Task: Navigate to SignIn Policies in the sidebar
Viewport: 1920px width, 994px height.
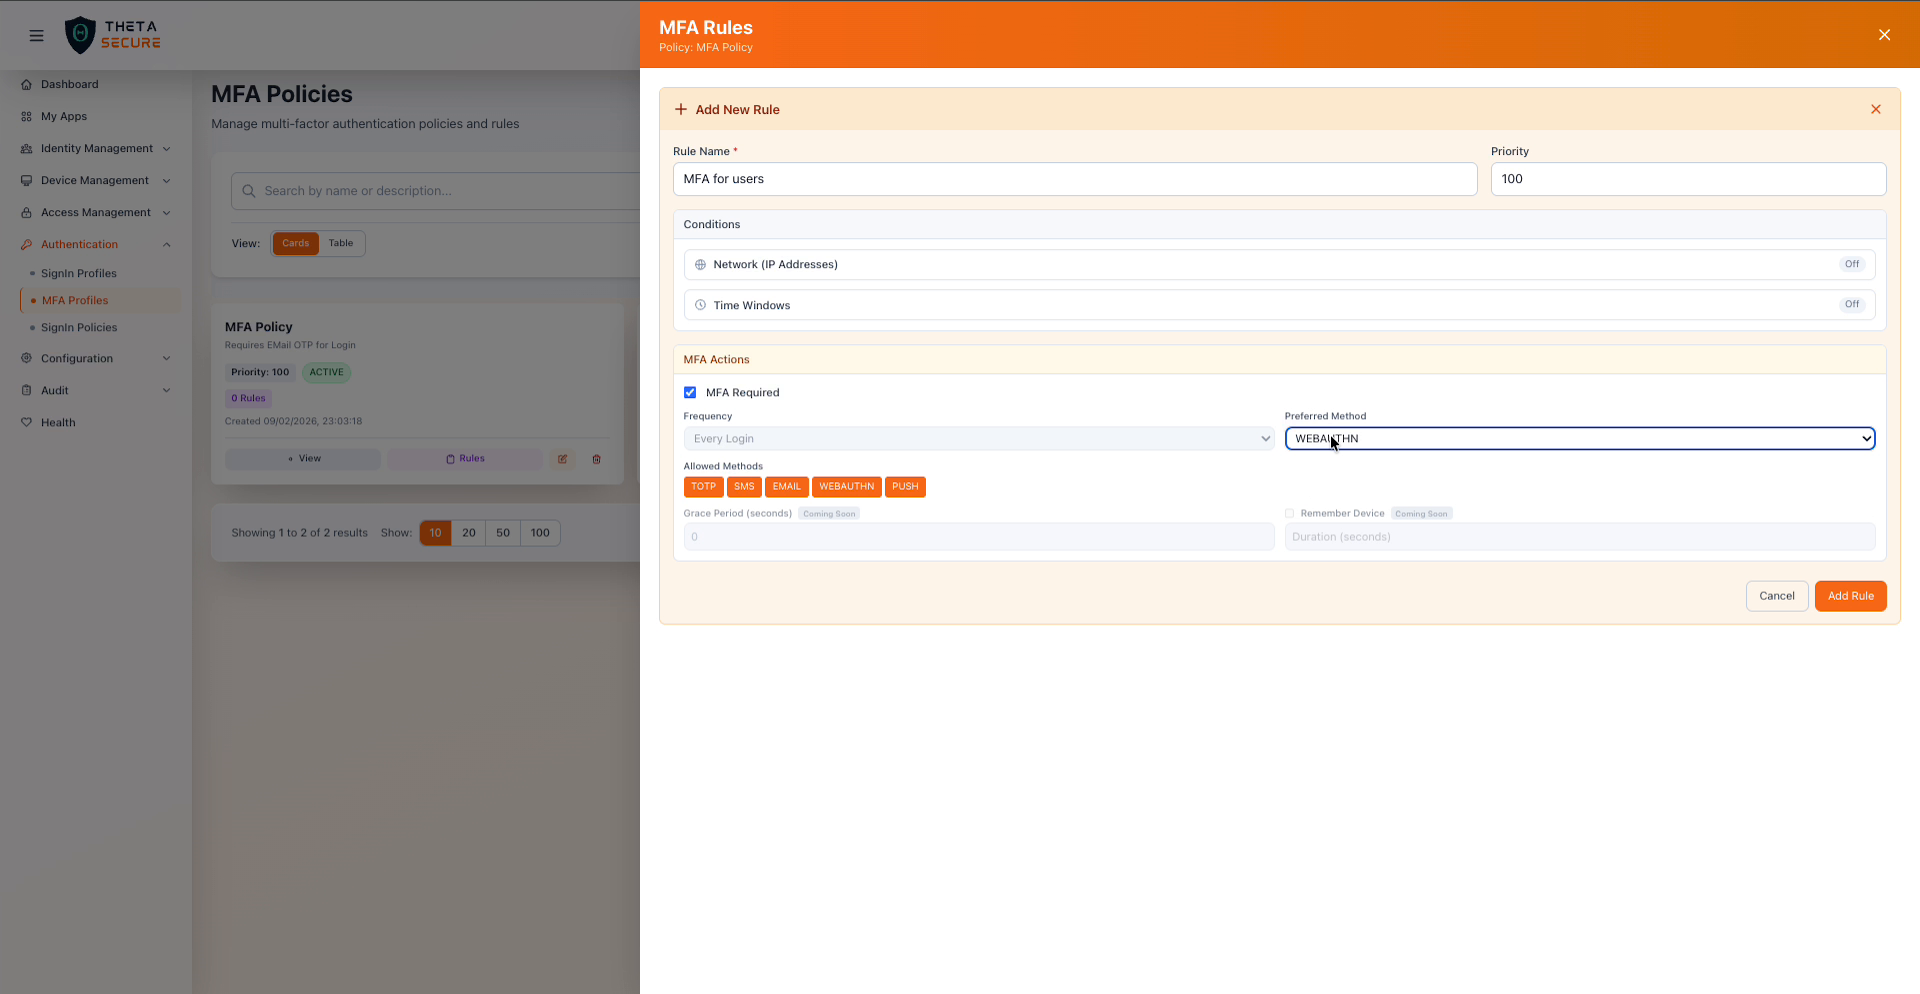Action: (x=79, y=327)
